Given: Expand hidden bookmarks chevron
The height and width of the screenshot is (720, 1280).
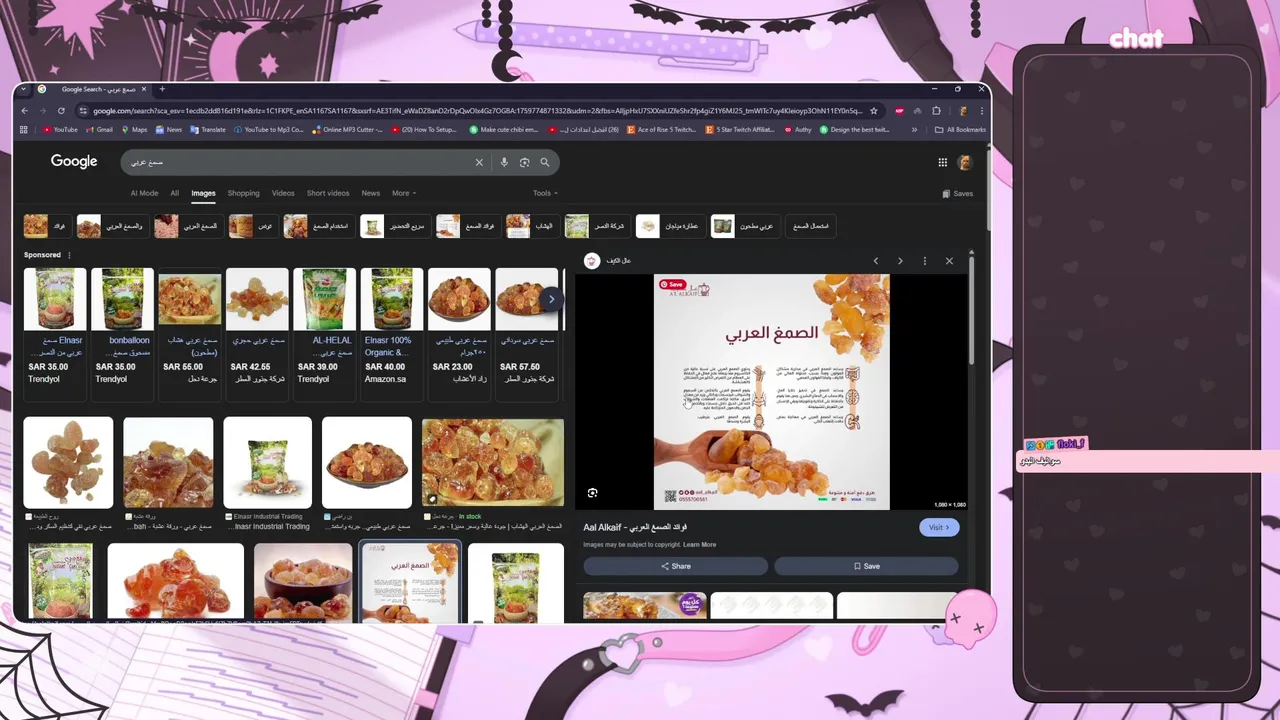Looking at the screenshot, I should point(914,129).
